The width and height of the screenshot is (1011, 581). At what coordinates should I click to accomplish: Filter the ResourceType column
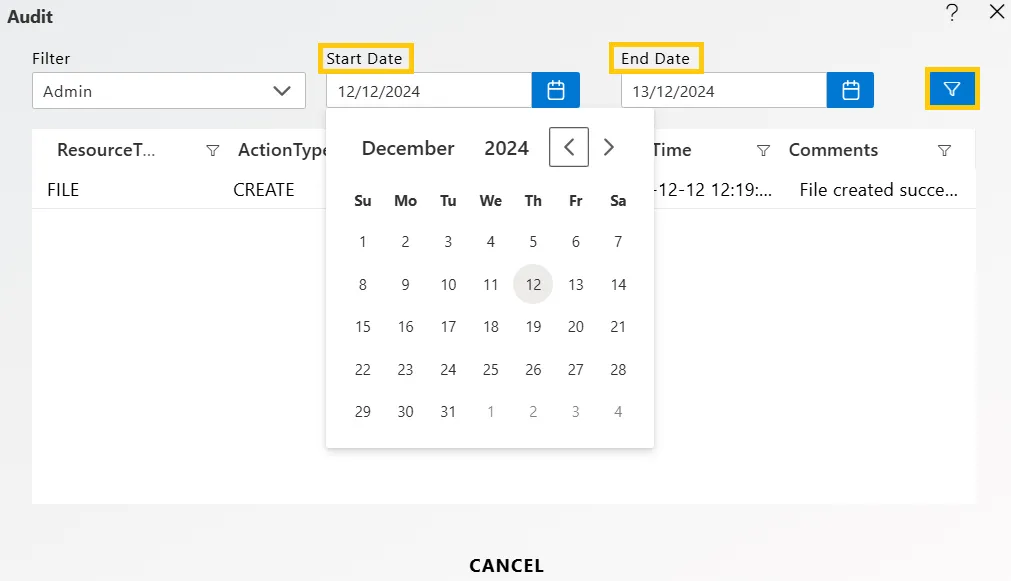(213, 150)
